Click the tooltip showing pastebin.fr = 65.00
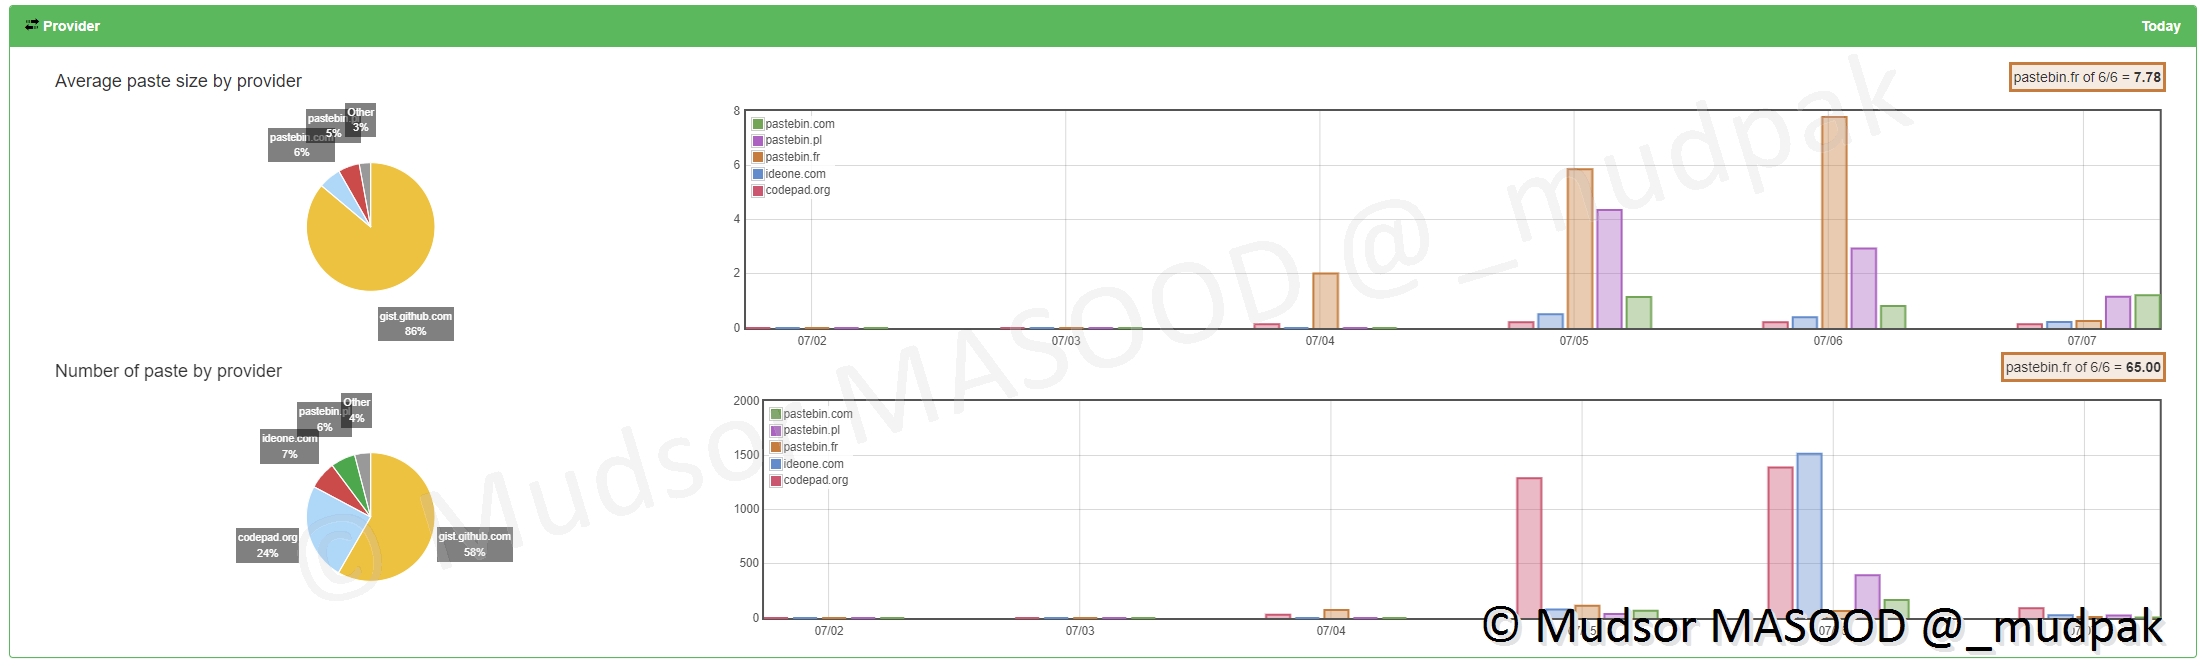This screenshot has width=2202, height=668. tap(2082, 367)
